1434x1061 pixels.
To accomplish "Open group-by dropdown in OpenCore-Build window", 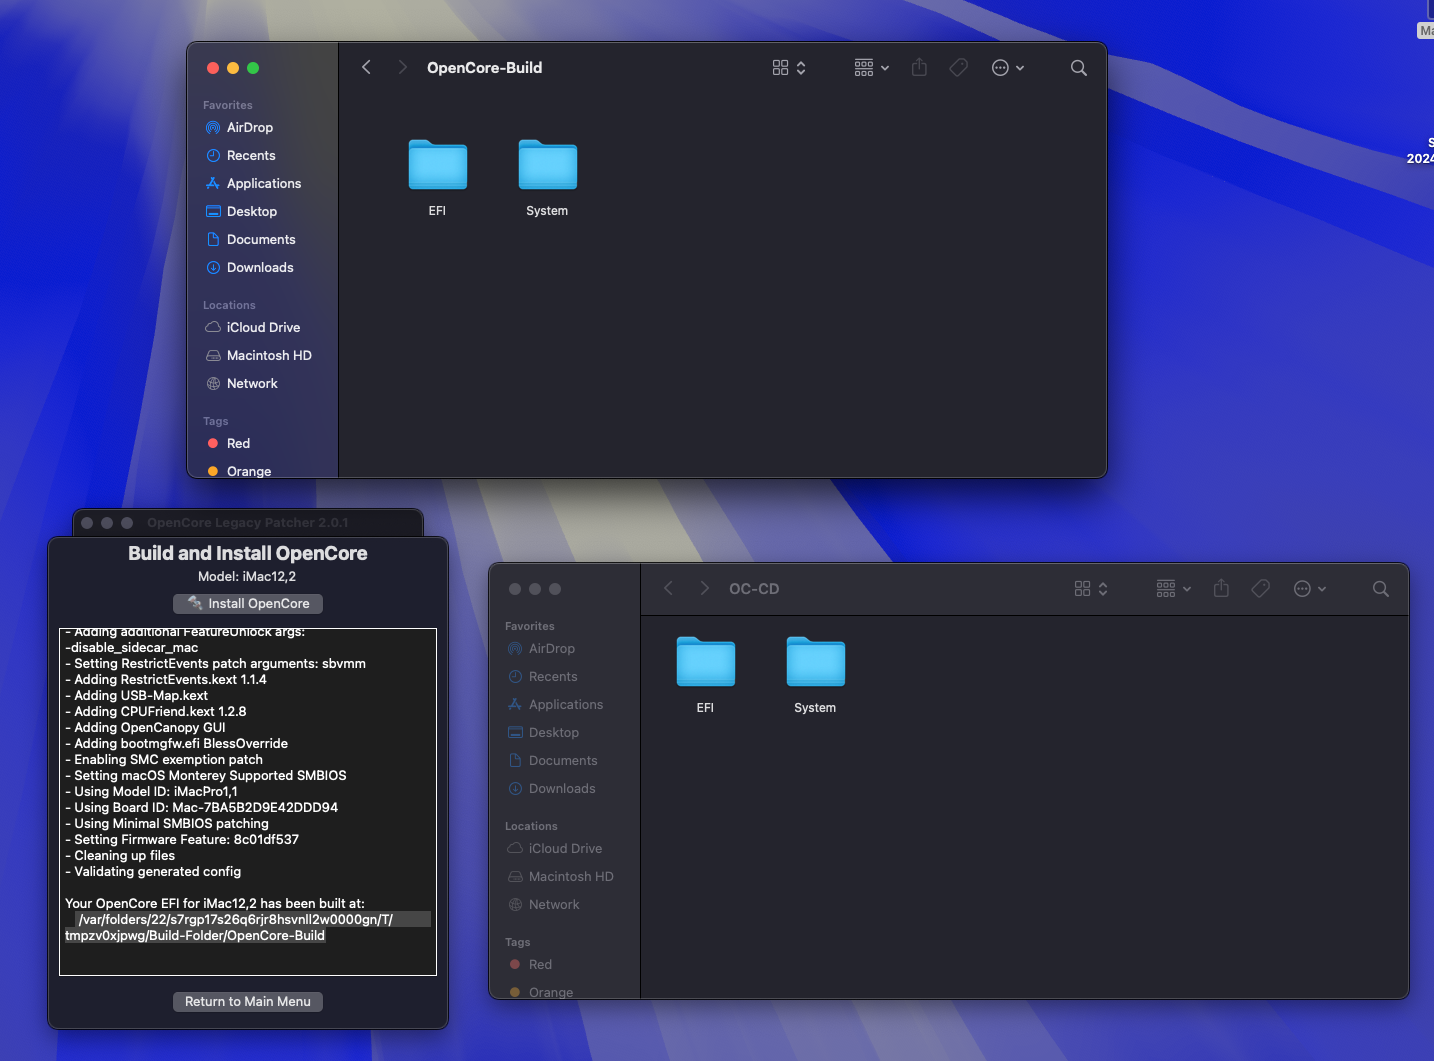I will tap(871, 67).
